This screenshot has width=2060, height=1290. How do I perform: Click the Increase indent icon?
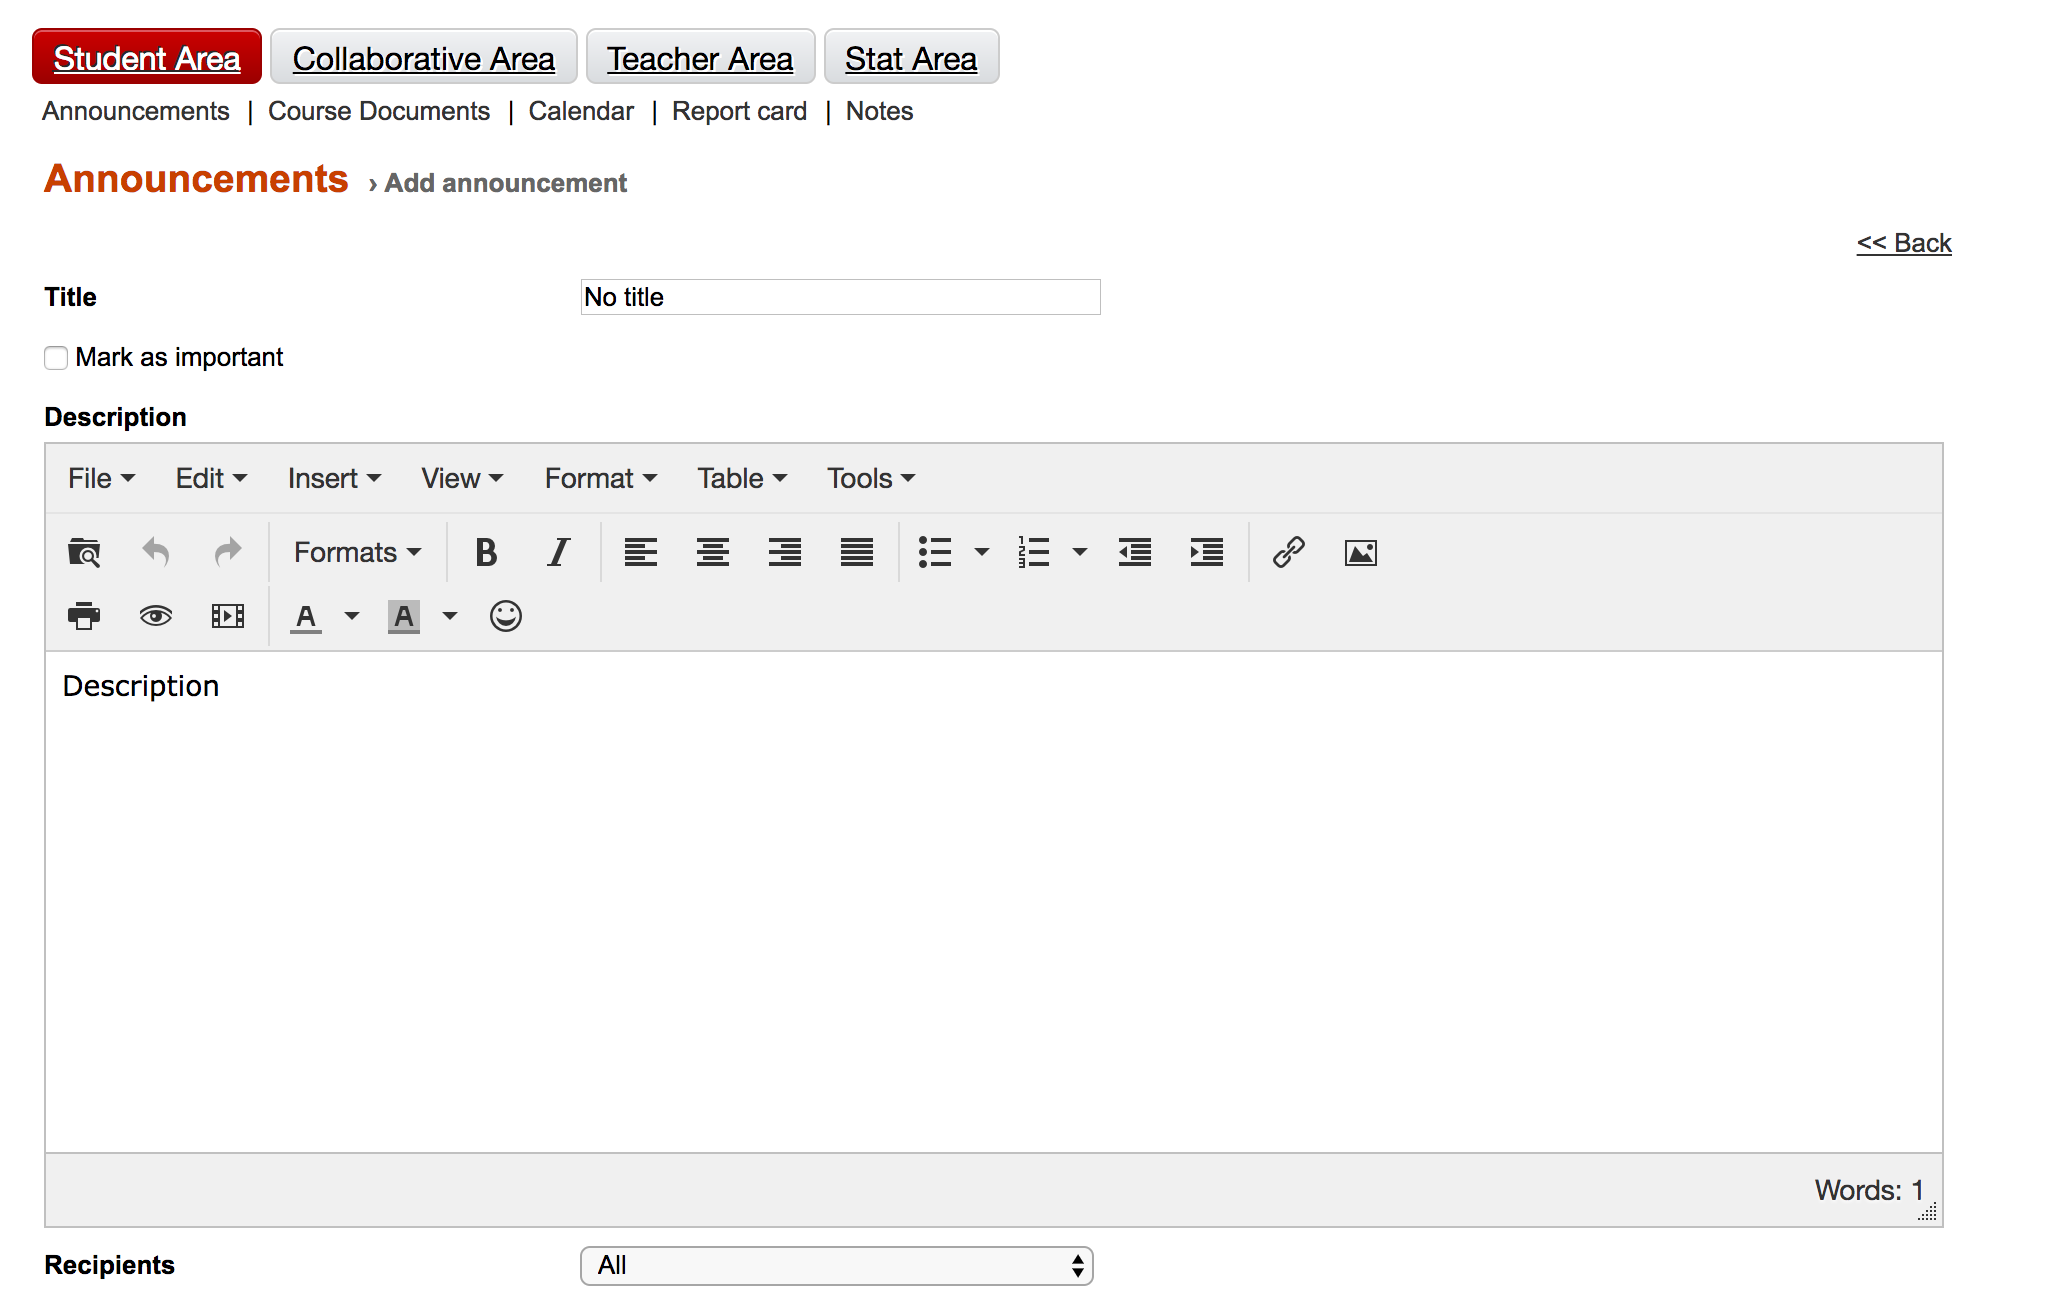click(x=1206, y=552)
